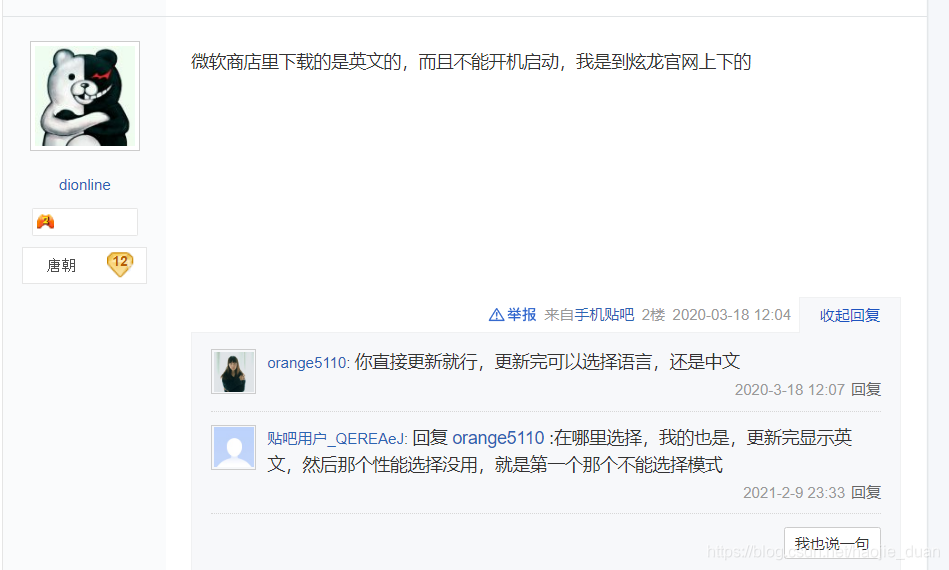This screenshot has height=570, width=949.
Task: Open dionline's panda bear avatar
Action: [85, 96]
